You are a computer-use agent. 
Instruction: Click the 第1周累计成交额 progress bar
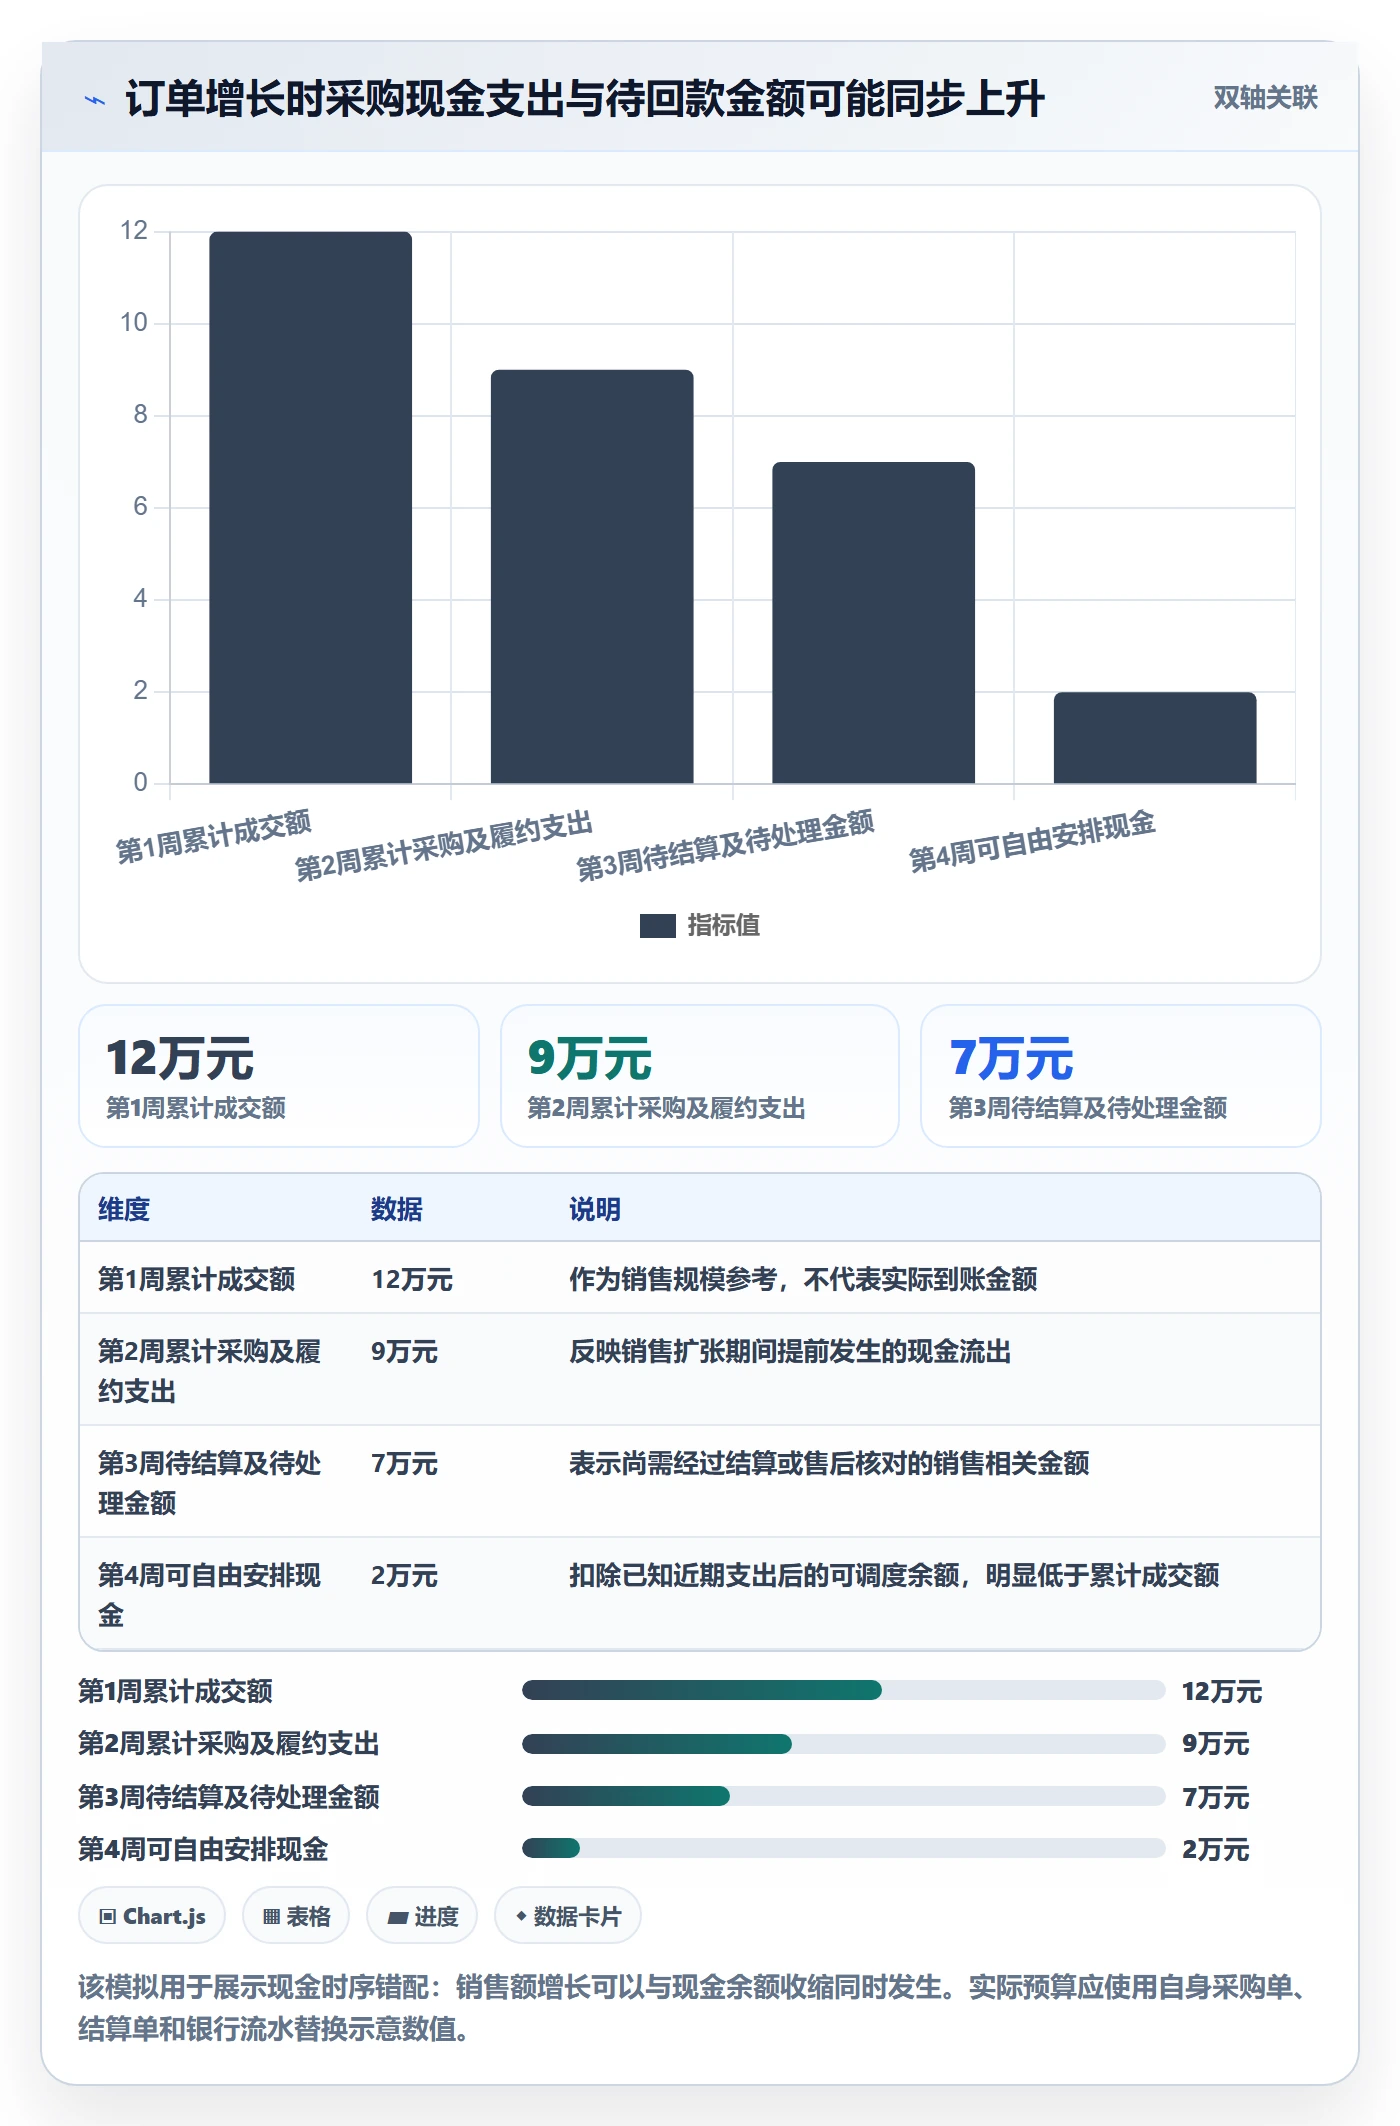pos(843,1690)
